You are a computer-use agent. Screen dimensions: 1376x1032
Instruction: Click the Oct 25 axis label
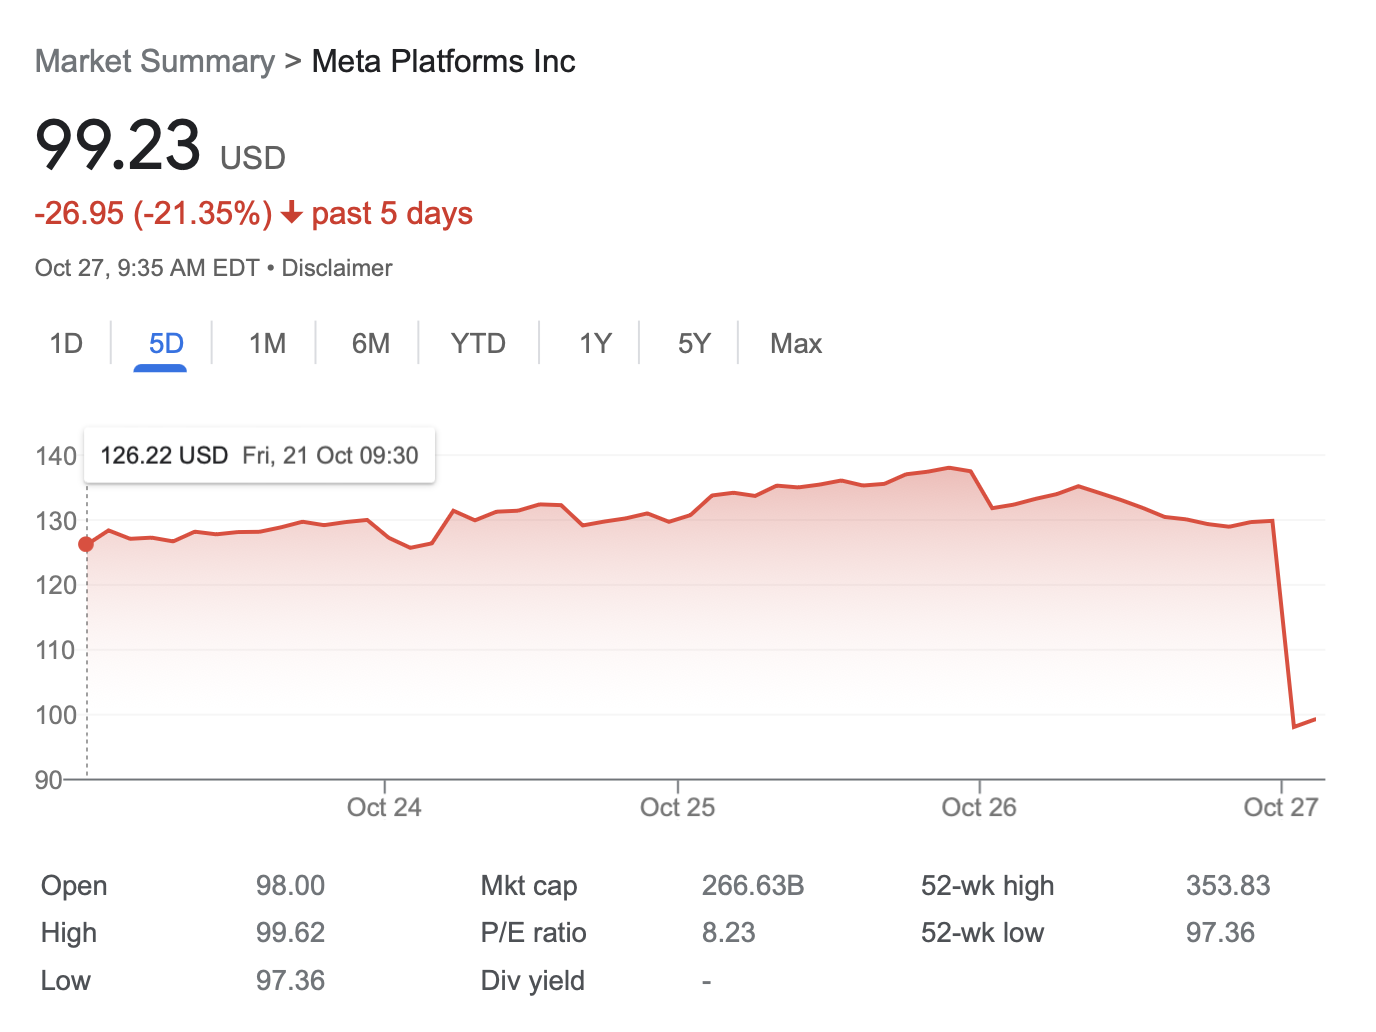point(678,808)
